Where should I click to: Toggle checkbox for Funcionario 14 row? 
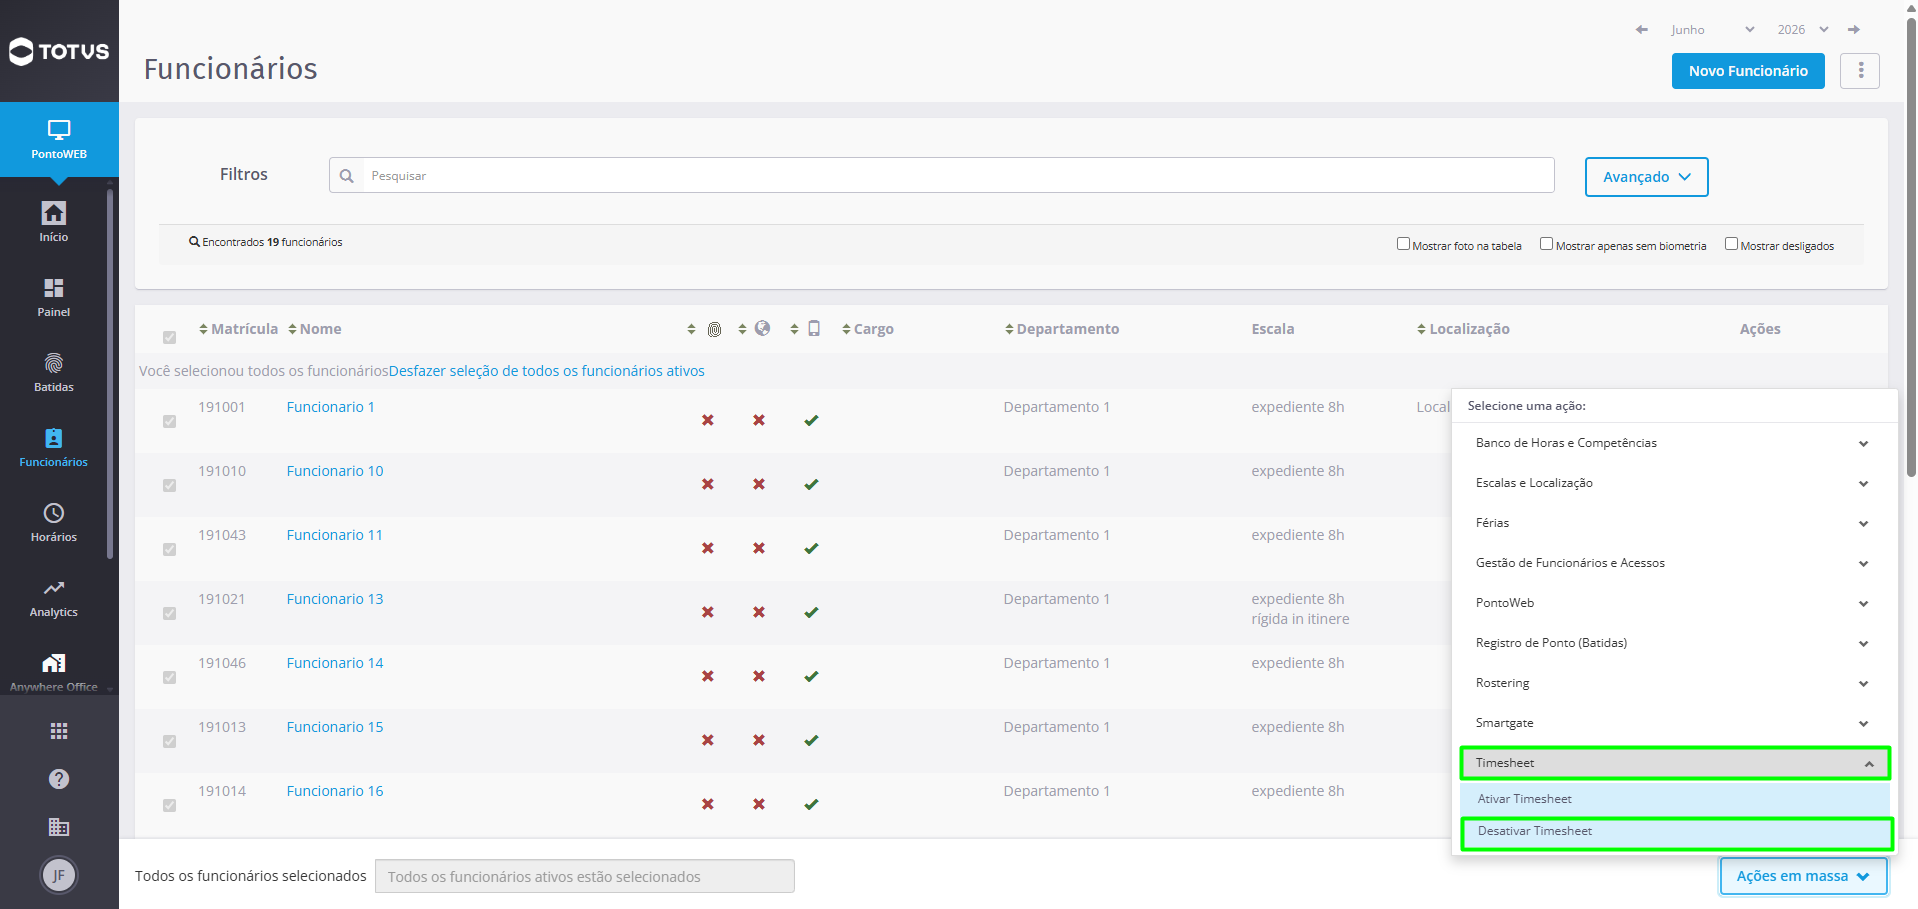tap(169, 677)
